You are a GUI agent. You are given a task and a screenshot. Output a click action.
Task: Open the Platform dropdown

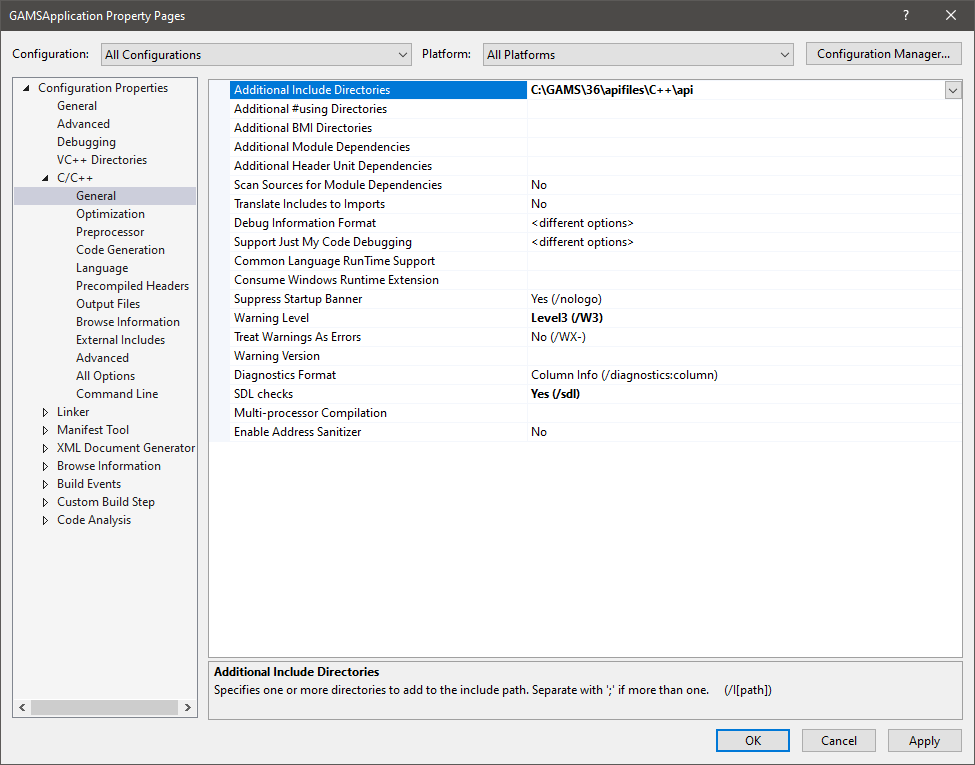(x=637, y=54)
